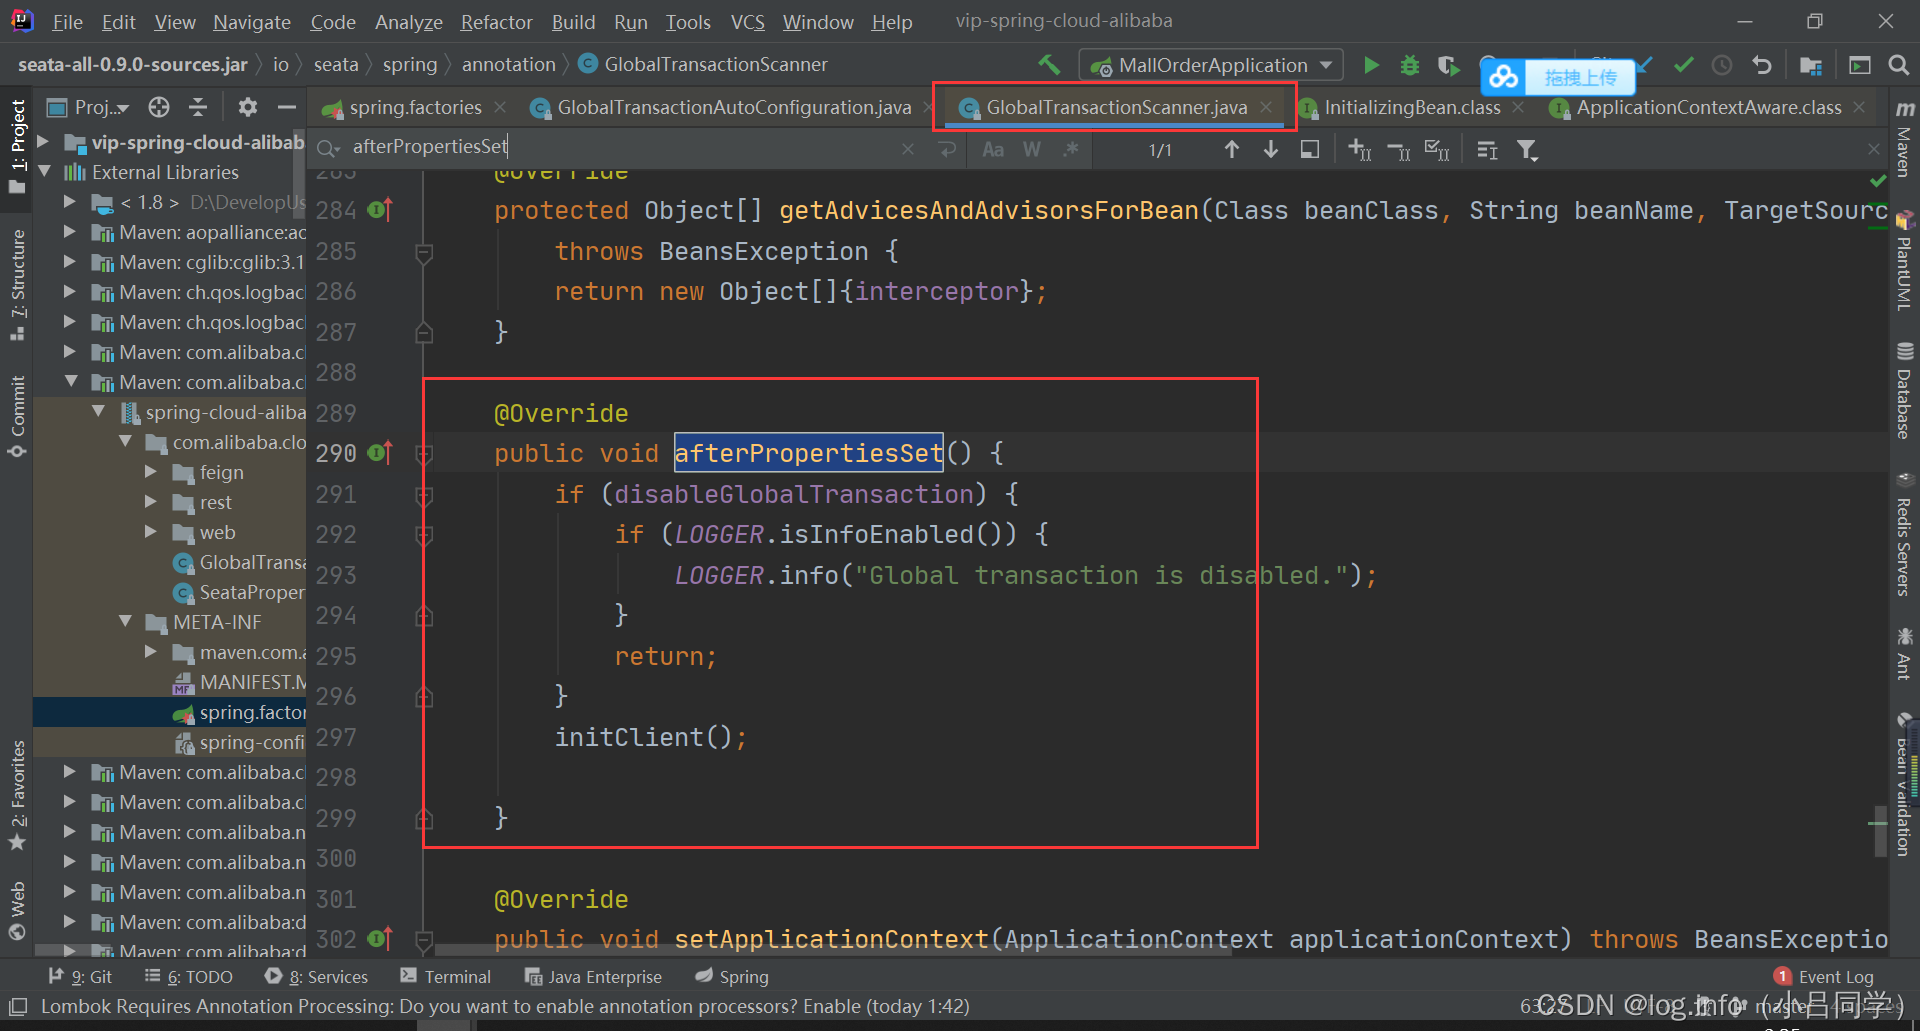Open the Refactor menu
Image resolution: width=1920 pixels, height=1031 pixels.
point(496,22)
